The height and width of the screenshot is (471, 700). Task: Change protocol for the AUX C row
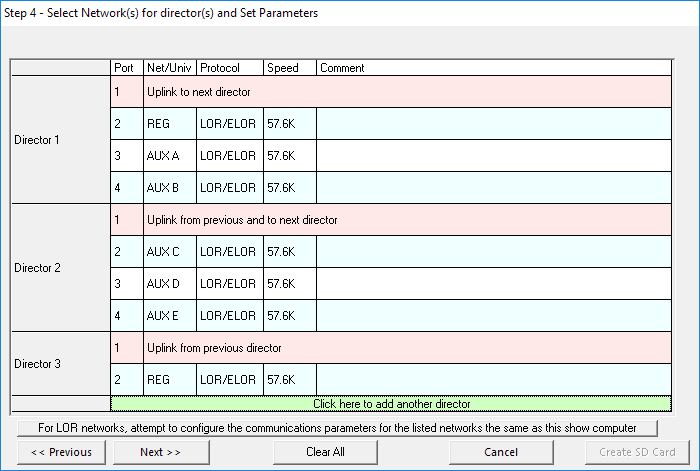[229, 252]
